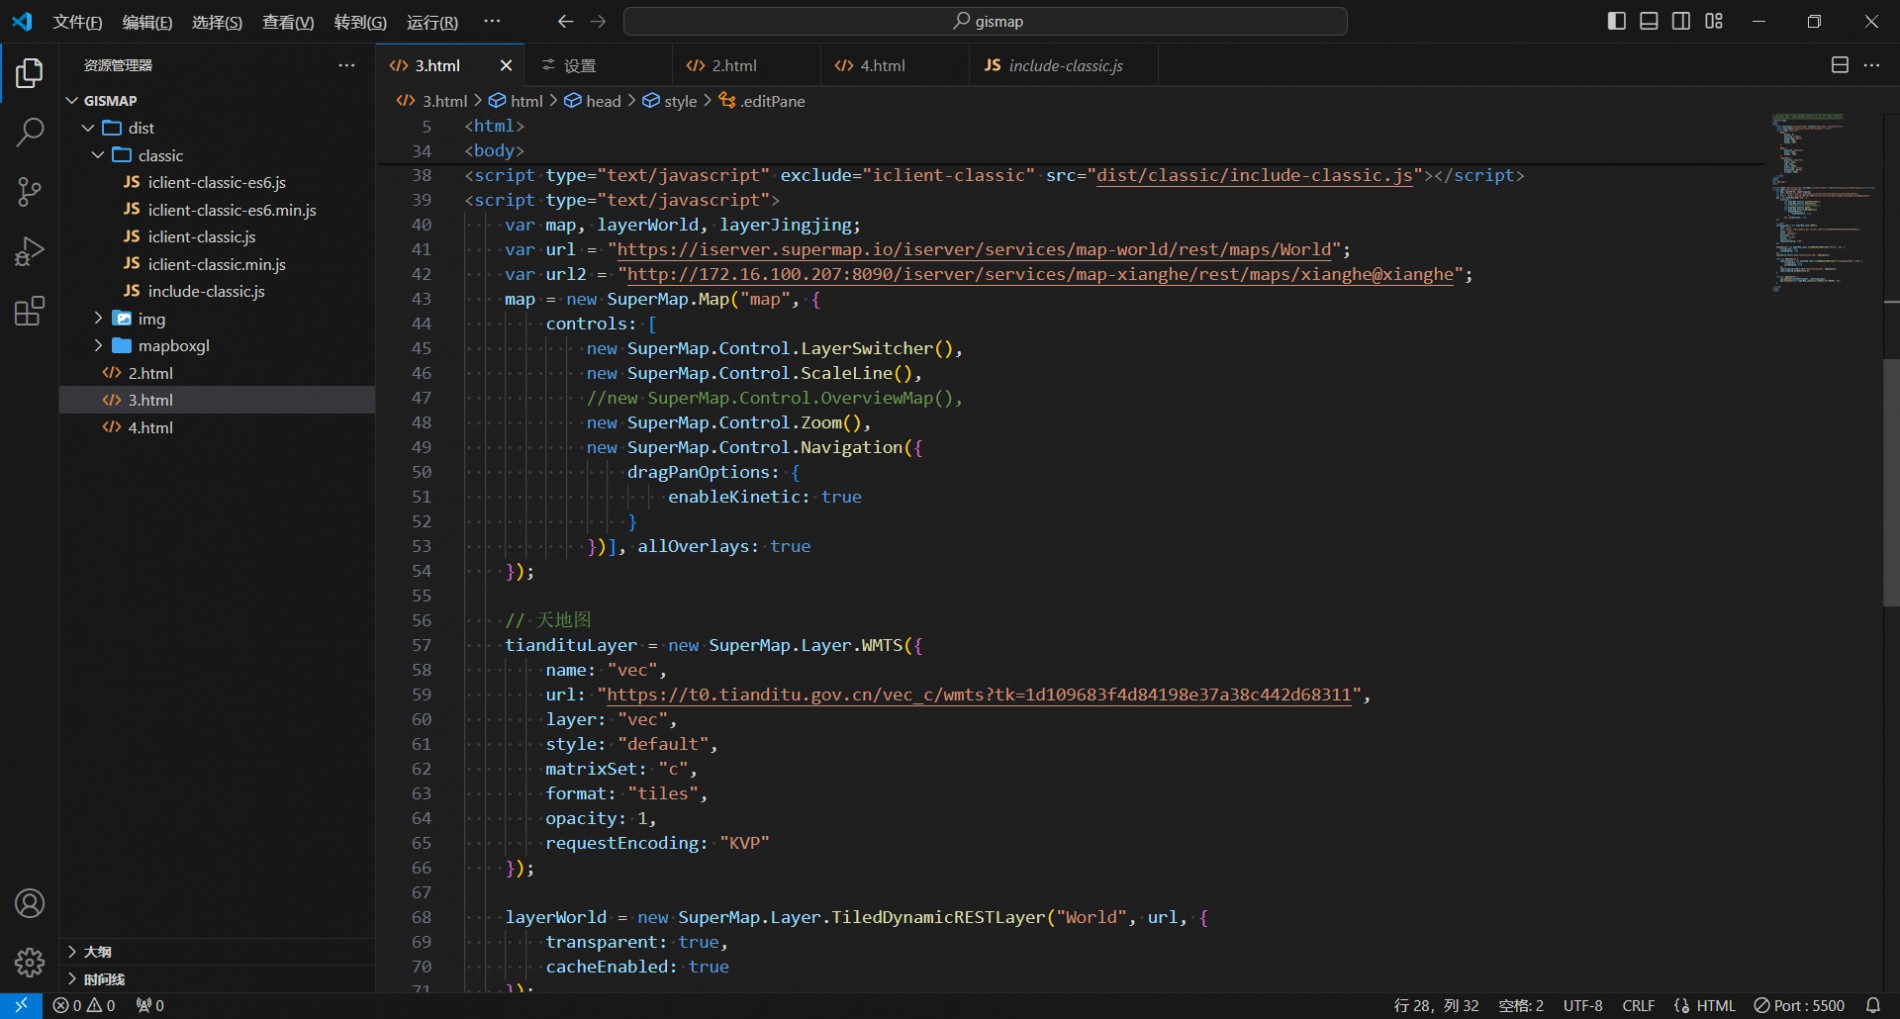Viewport: 1900px width, 1019px height.
Task: Go back with the left arrow
Action: (x=565, y=21)
